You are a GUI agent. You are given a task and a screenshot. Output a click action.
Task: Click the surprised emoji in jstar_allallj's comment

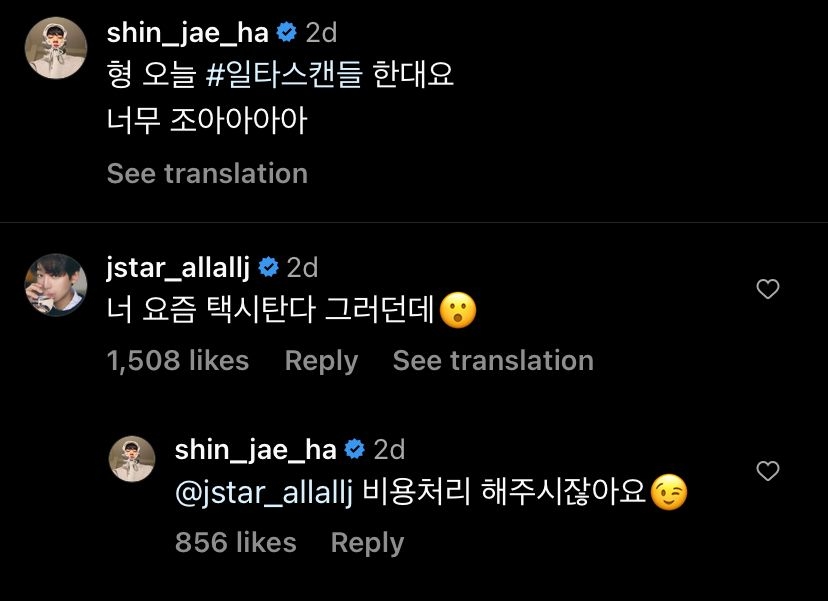click(x=459, y=313)
